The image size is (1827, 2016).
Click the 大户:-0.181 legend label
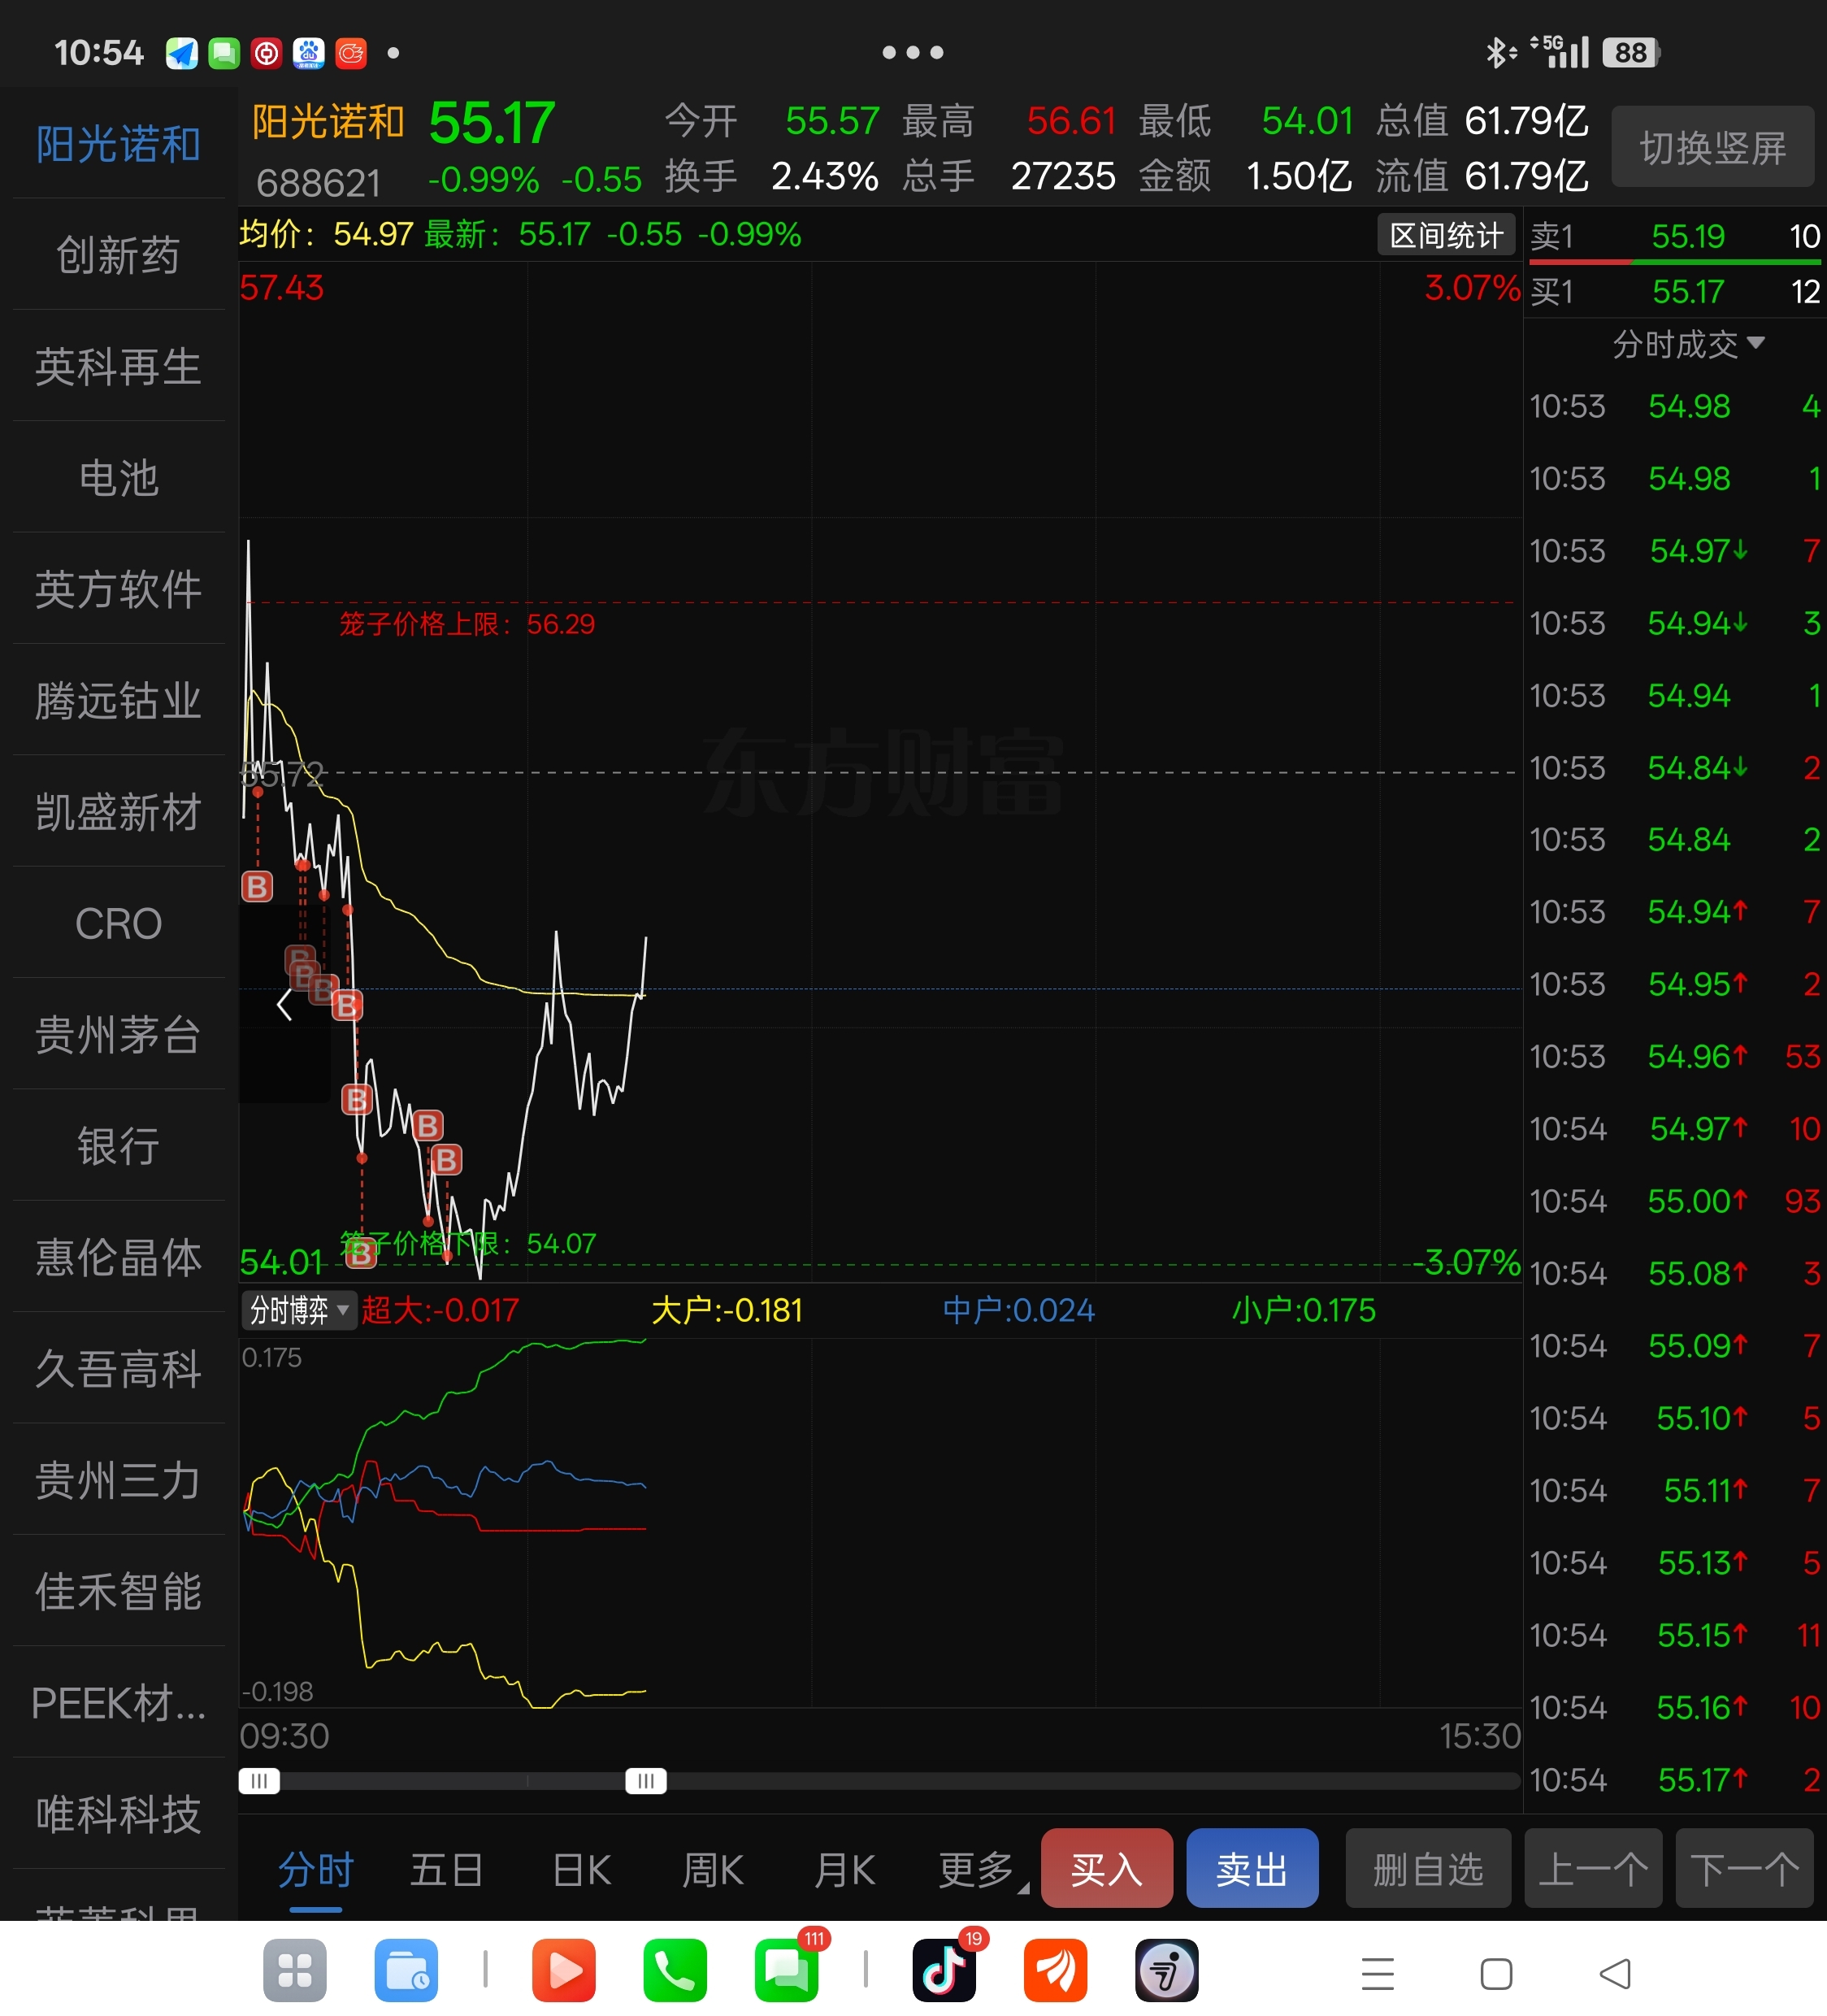point(727,1309)
